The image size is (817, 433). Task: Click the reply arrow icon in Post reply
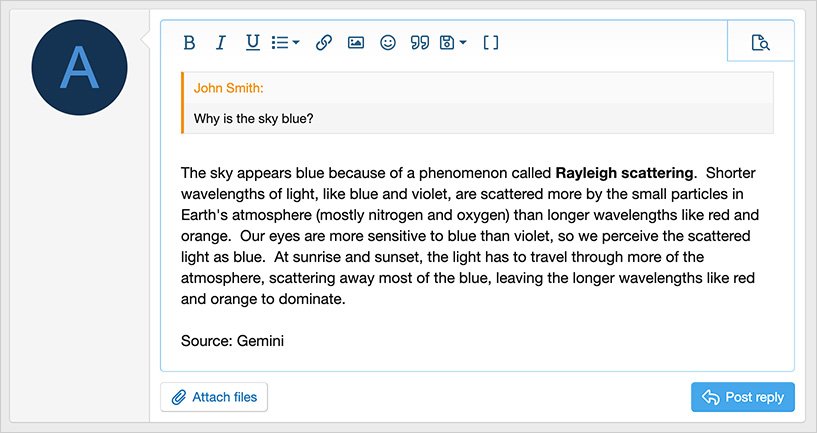pos(711,397)
